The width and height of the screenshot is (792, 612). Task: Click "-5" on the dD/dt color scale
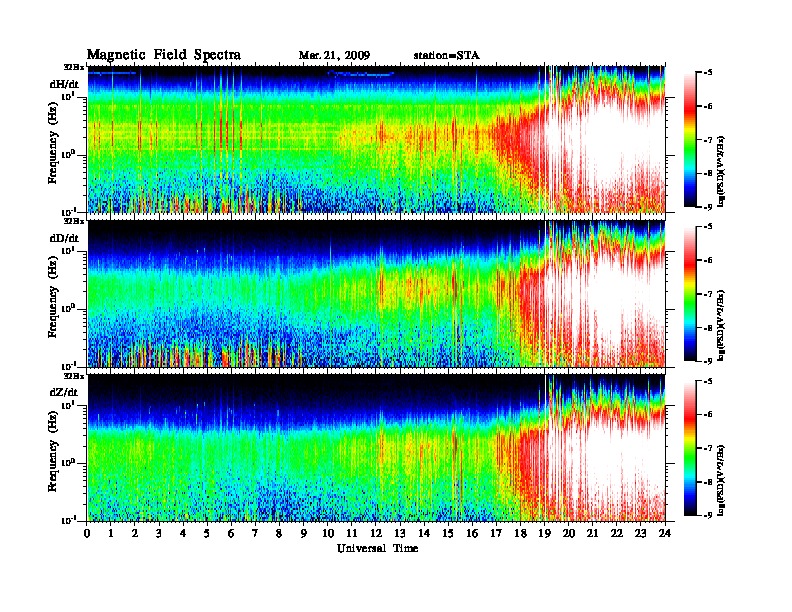[x=708, y=227]
